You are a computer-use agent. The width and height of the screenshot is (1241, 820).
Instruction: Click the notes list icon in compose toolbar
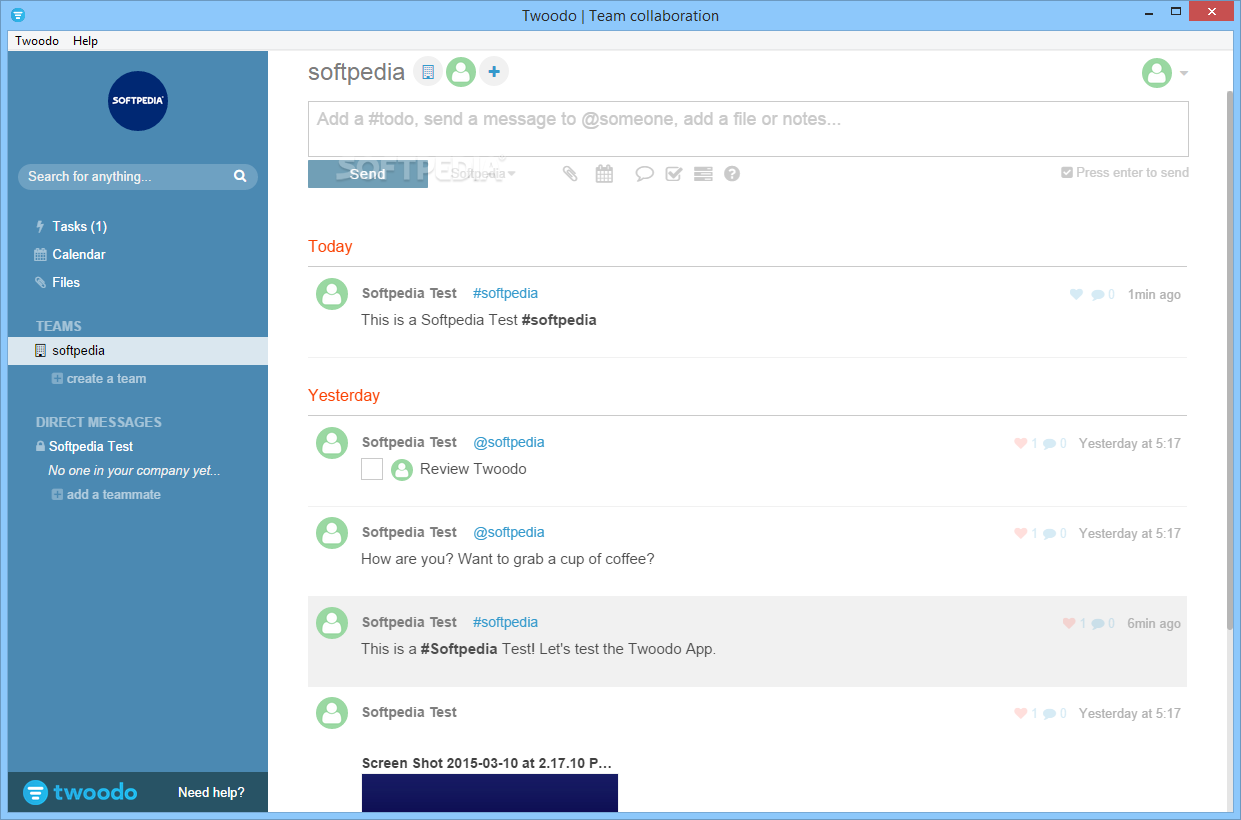pos(703,174)
